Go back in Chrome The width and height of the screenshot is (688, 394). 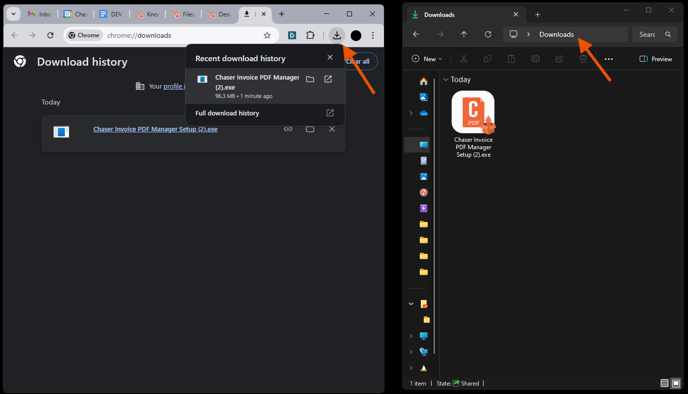click(x=14, y=35)
